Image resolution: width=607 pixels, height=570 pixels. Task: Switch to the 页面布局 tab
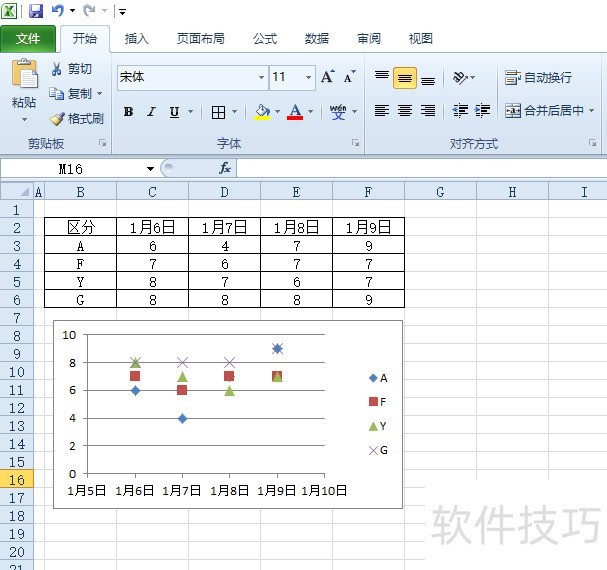[x=201, y=39]
